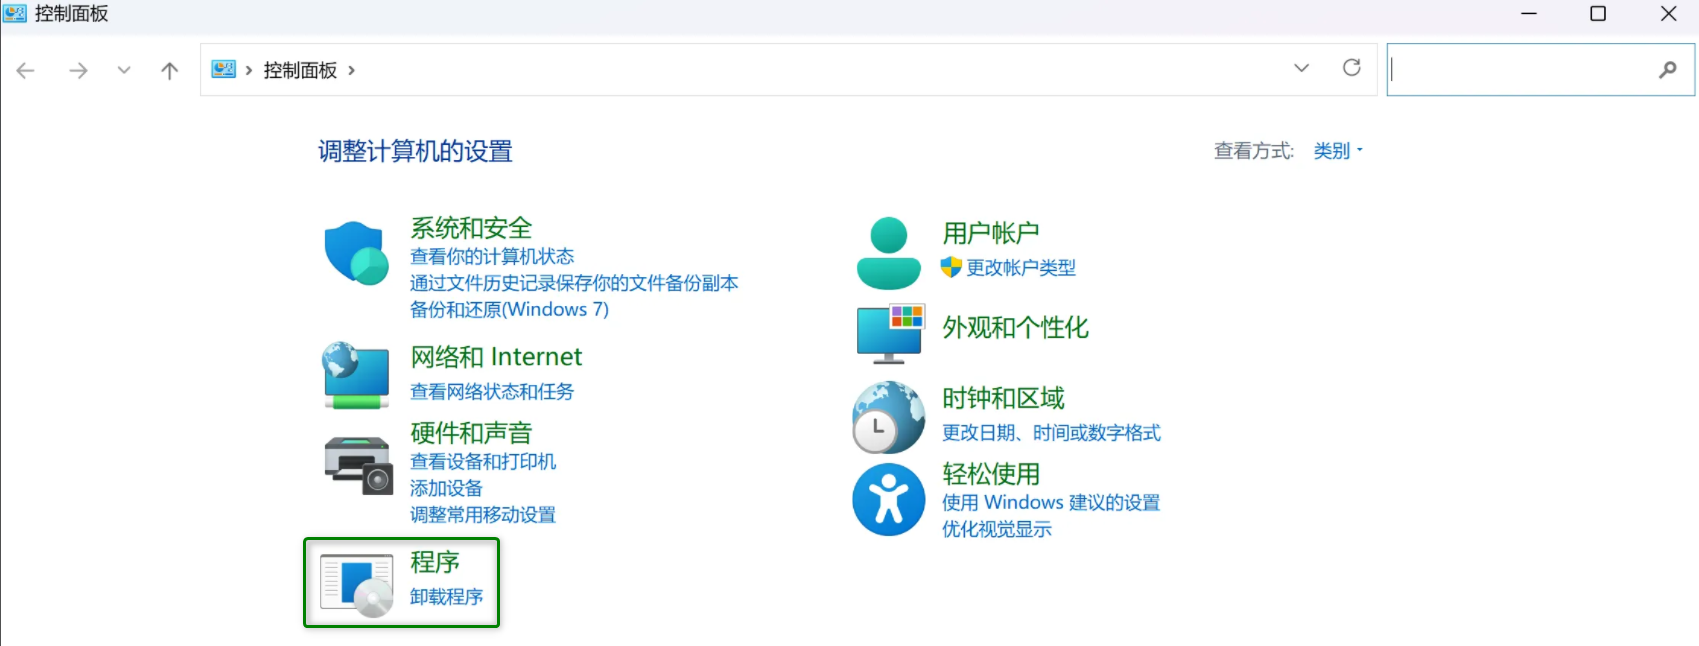Image resolution: width=1699 pixels, height=646 pixels.
Task: Open the 类别 view-by dropdown
Action: 1338,151
